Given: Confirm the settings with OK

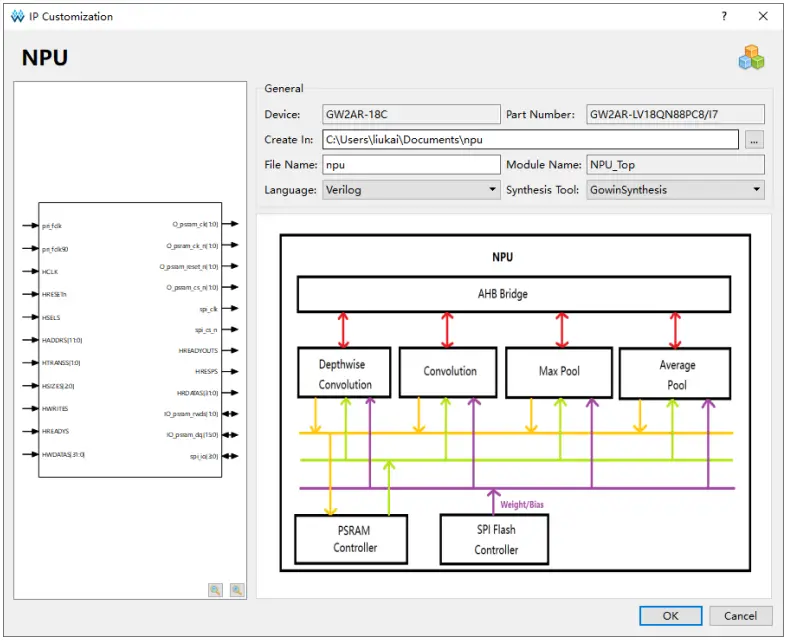Looking at the screenshot, I should pyautogui.click(x=670, y=615).
